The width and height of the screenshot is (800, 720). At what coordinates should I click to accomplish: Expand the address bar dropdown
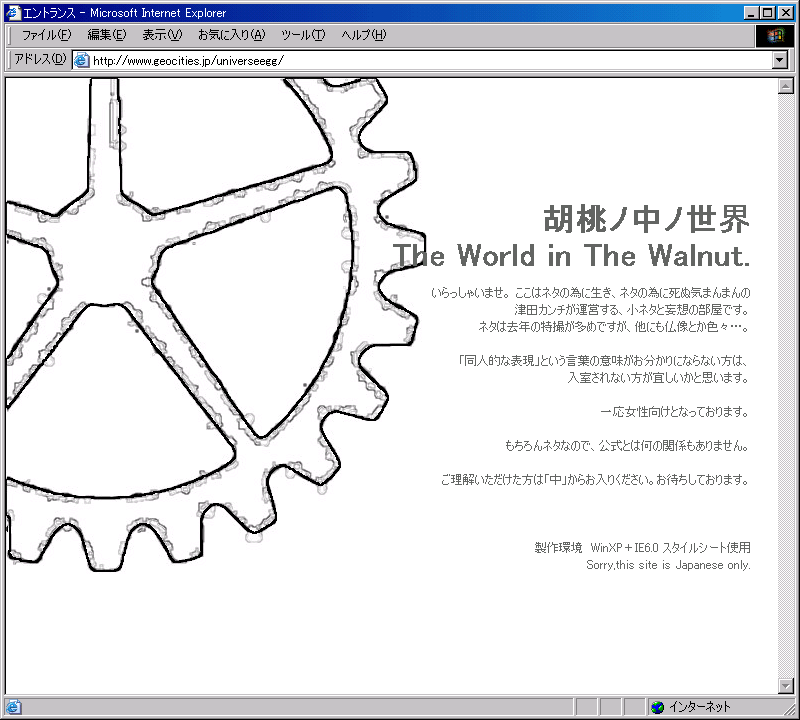(x=779, y=60)
